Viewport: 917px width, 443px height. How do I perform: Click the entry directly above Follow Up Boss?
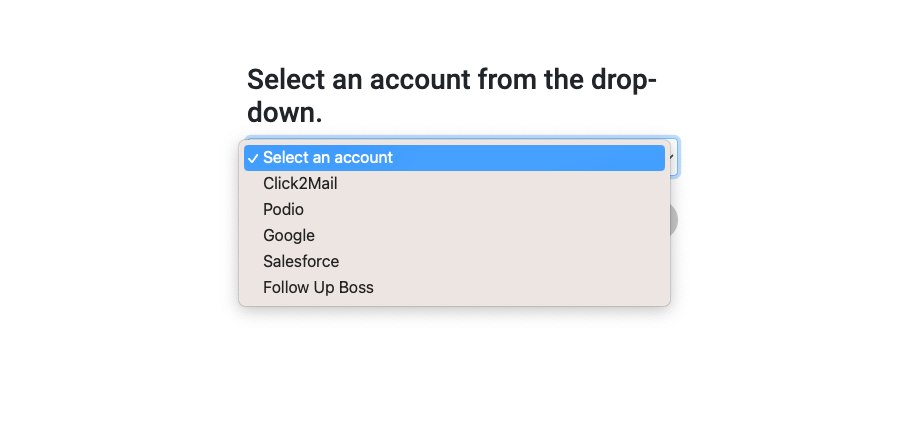[301, 262]
